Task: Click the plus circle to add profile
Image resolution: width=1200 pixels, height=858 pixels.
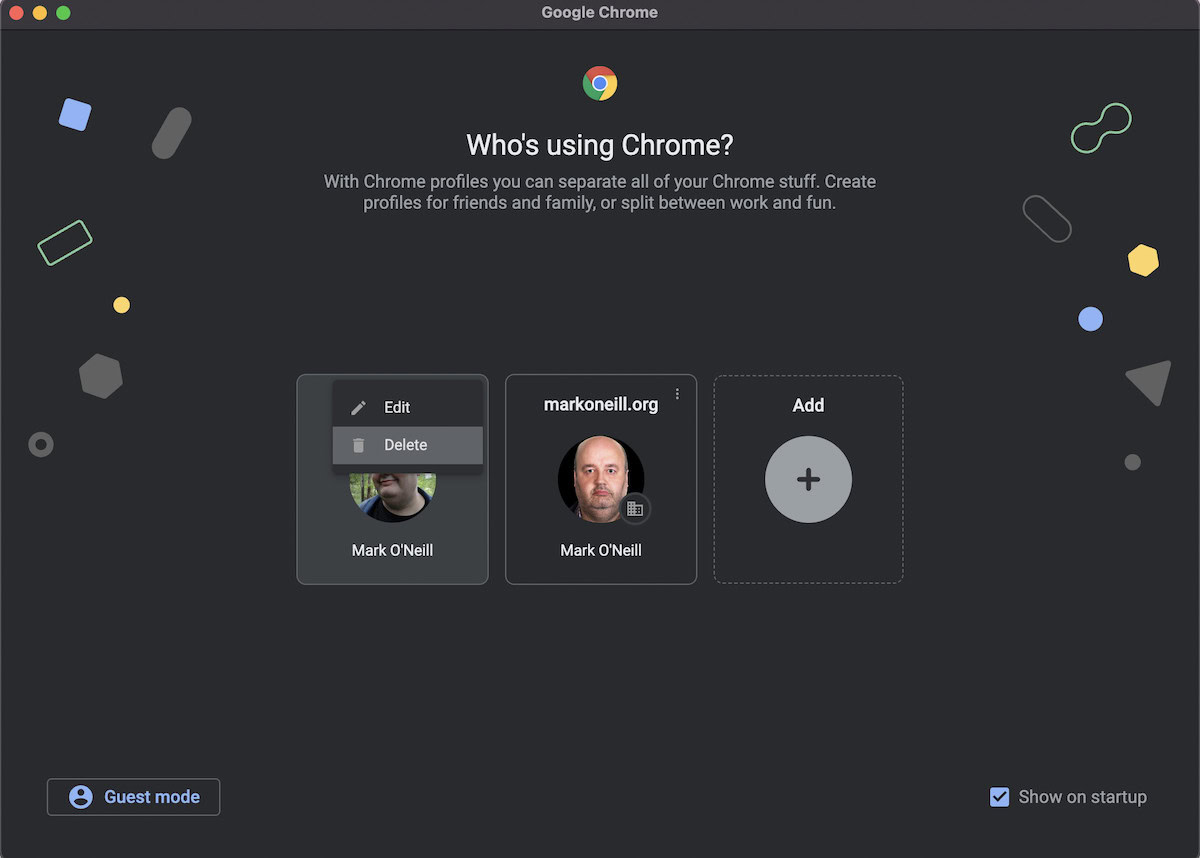Action: pyautogui.click(x=808, y=479)
